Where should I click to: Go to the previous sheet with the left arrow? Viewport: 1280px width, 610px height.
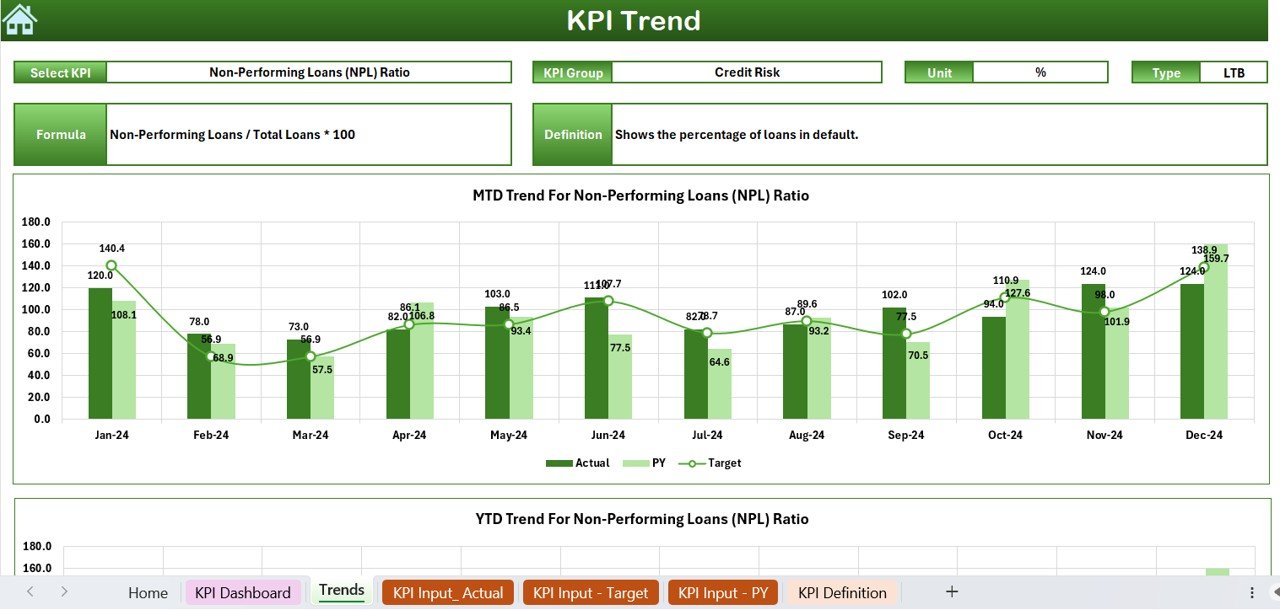(30, 592)
